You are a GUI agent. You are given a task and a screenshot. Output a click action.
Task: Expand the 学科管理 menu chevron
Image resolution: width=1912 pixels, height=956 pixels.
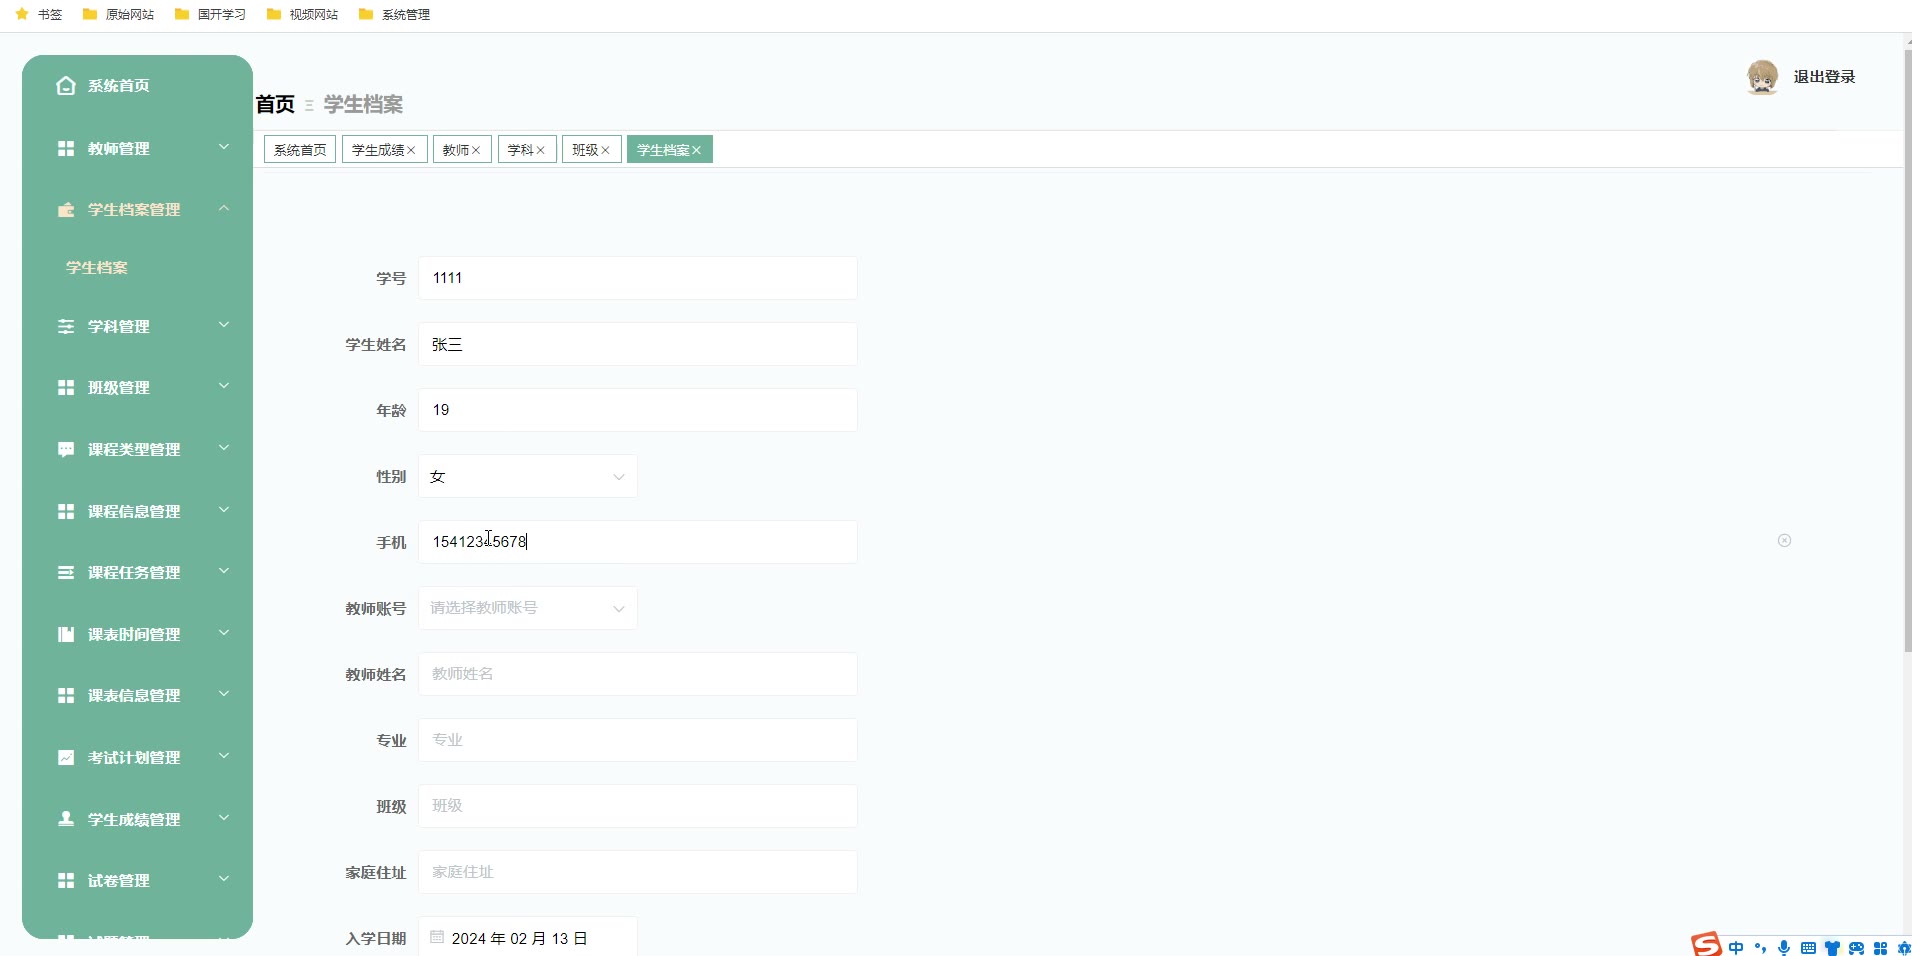pos(224,325)
